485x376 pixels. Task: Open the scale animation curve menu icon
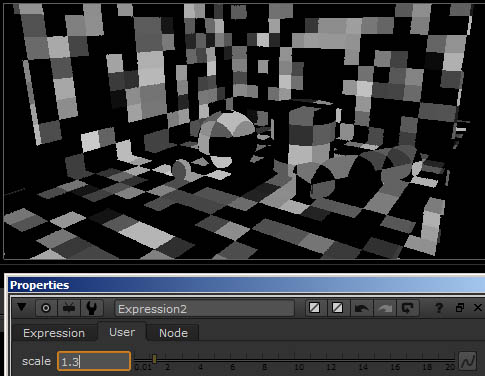pyautogui.click(x=468, y=361)
